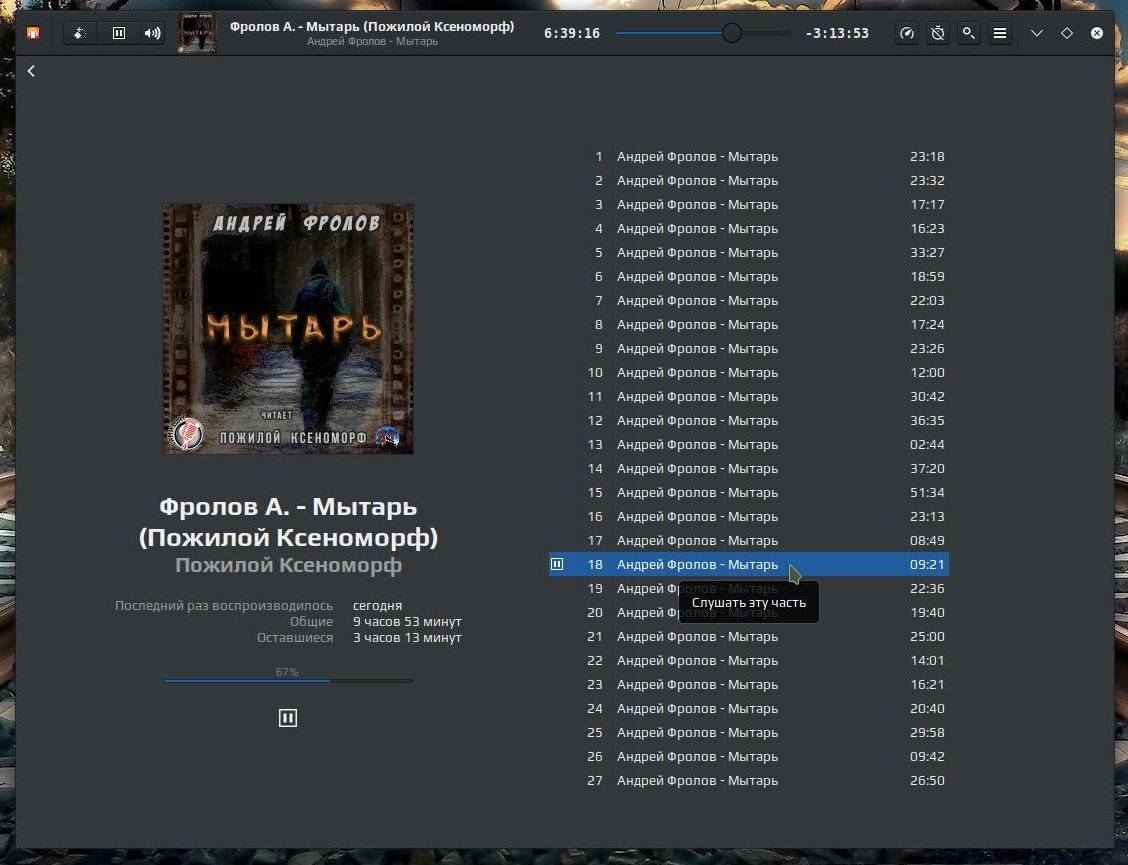Click the remaining time -3:13:53

tap(837, 33)
